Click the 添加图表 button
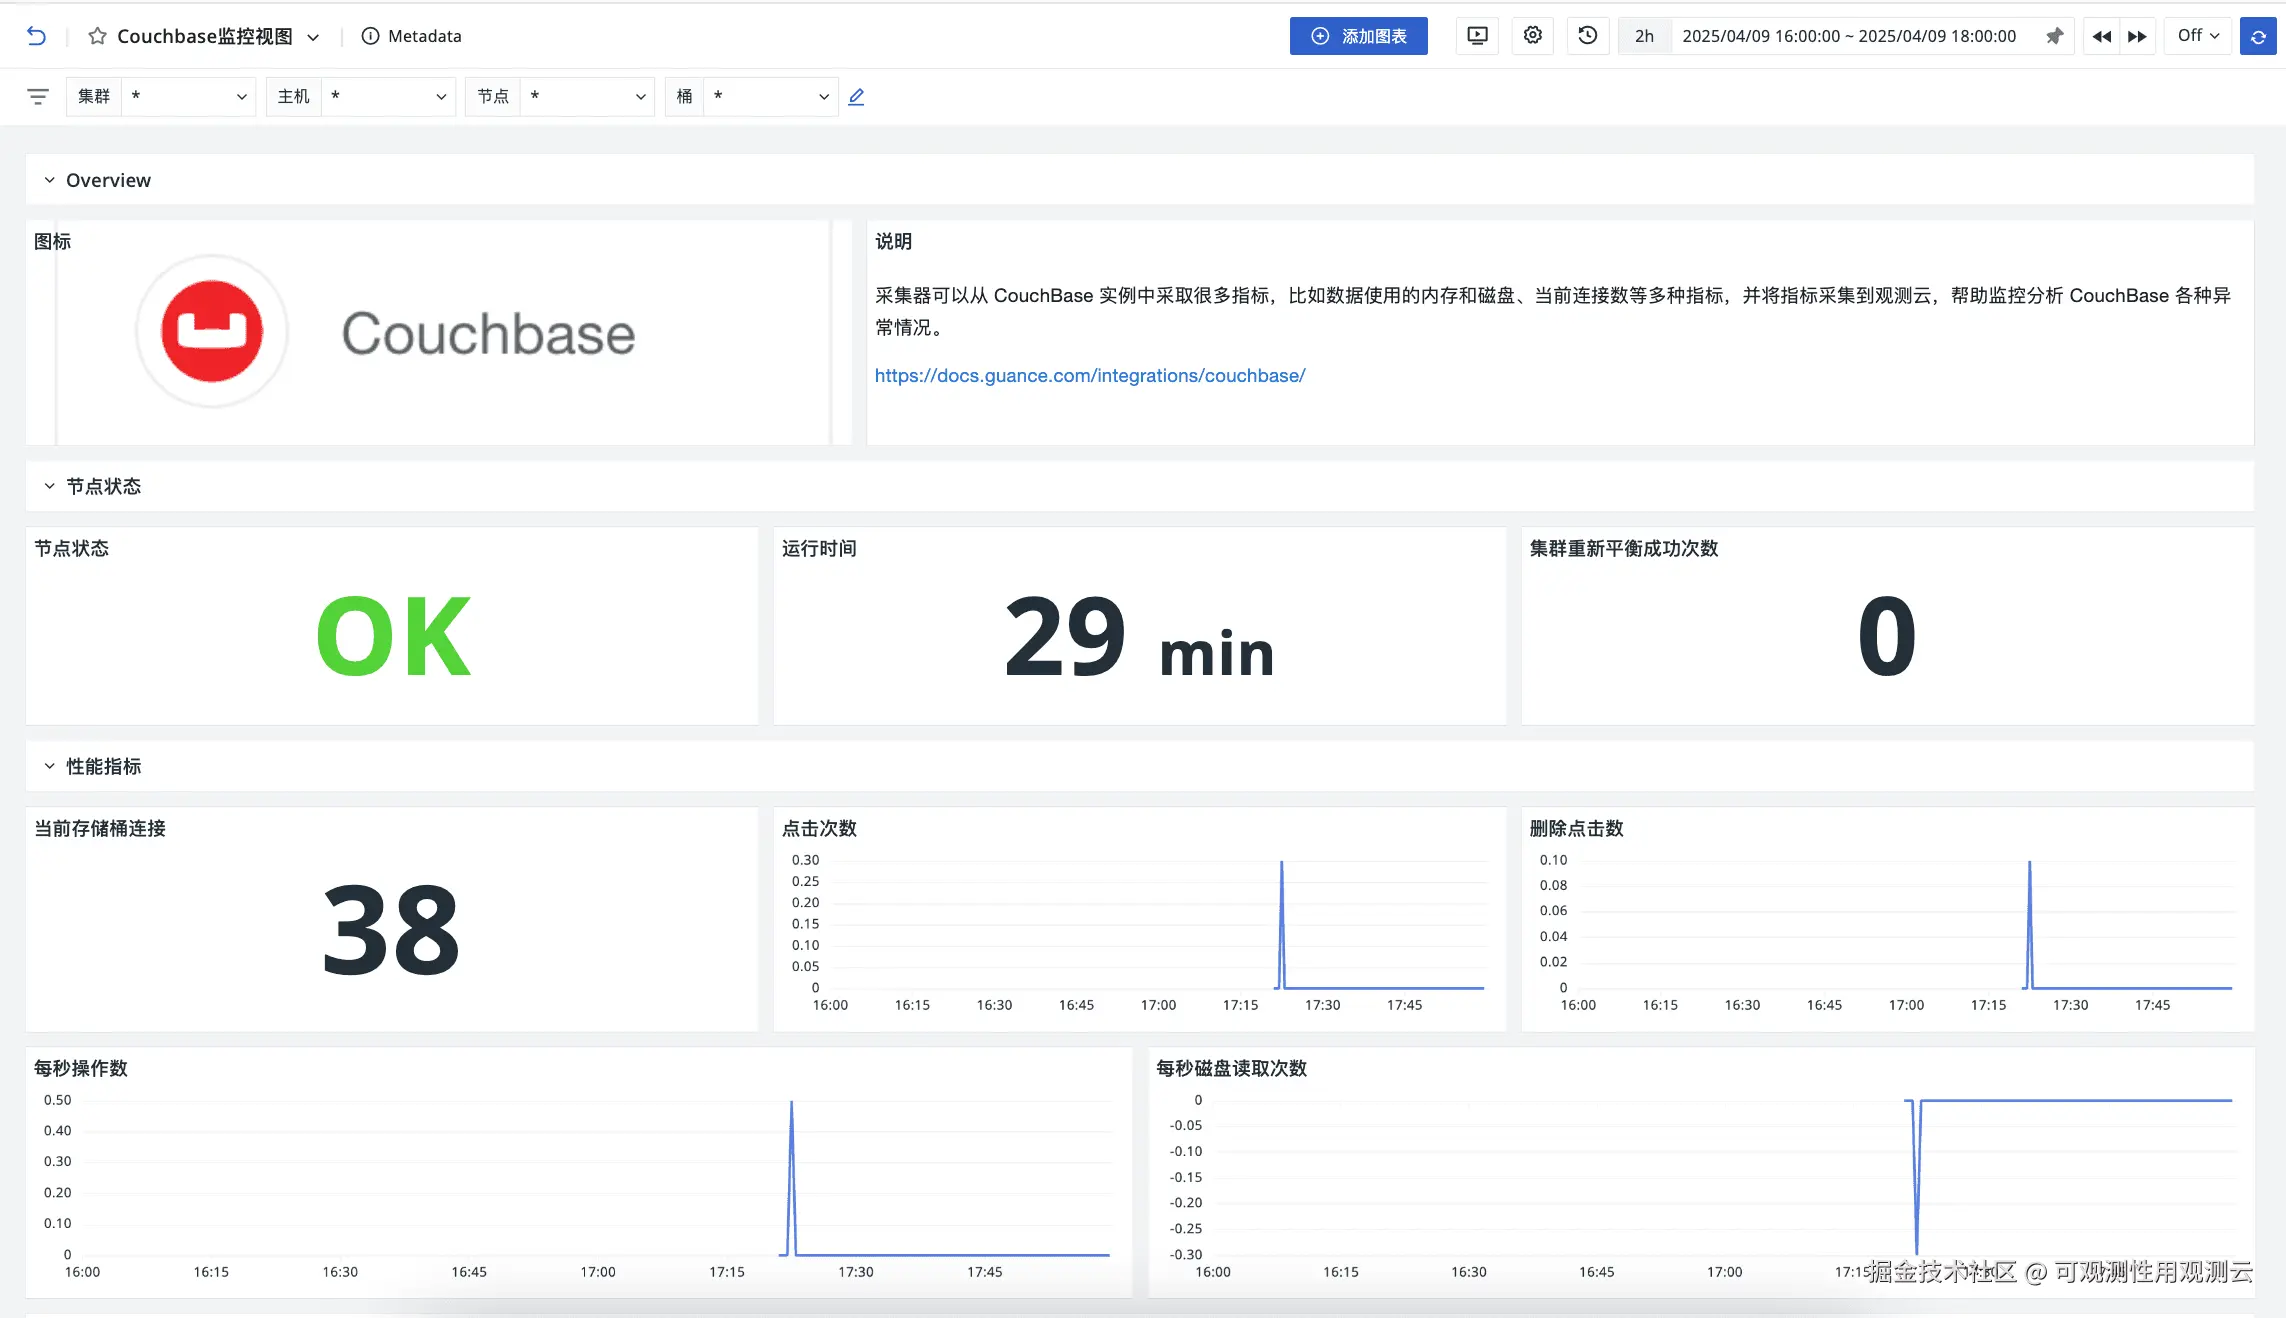The image size is (2286, 1318). pyautogui.click(x=1358, y=36)
